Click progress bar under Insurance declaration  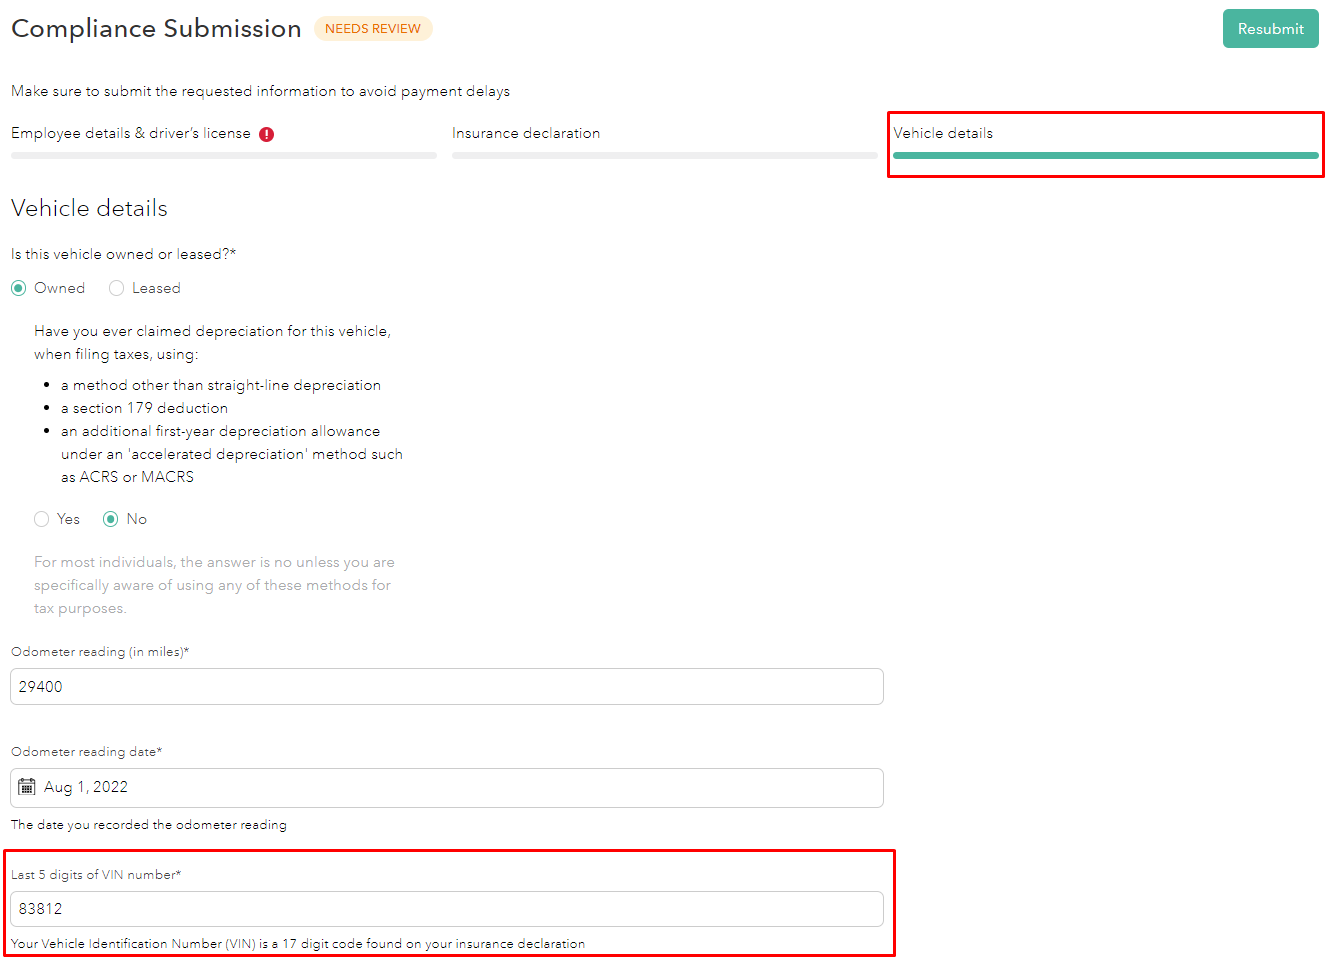[x=664, y=156]
